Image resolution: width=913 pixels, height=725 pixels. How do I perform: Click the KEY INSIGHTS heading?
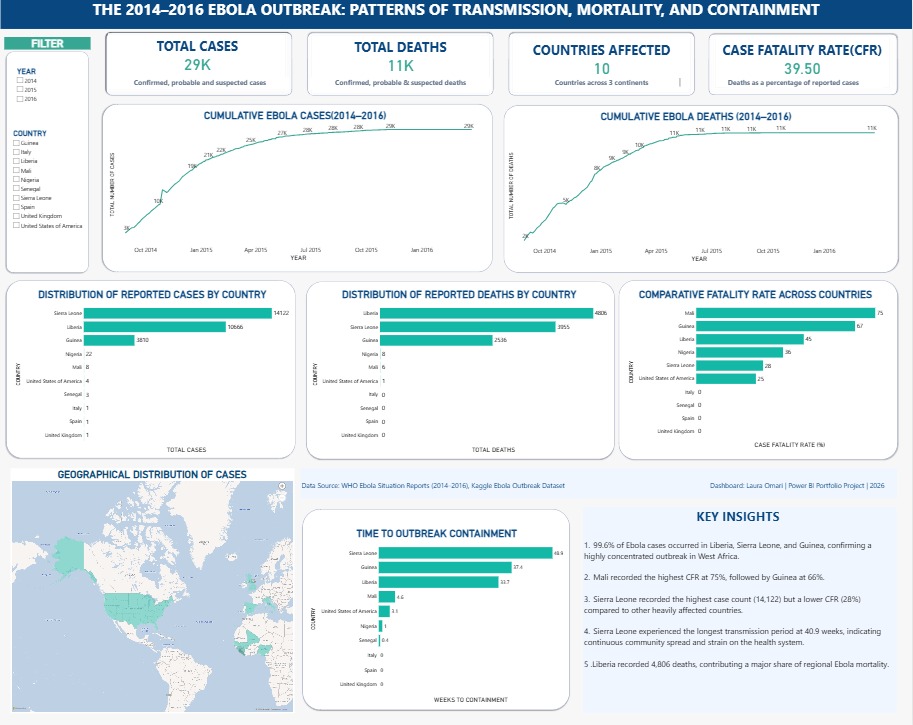(738, 517)
